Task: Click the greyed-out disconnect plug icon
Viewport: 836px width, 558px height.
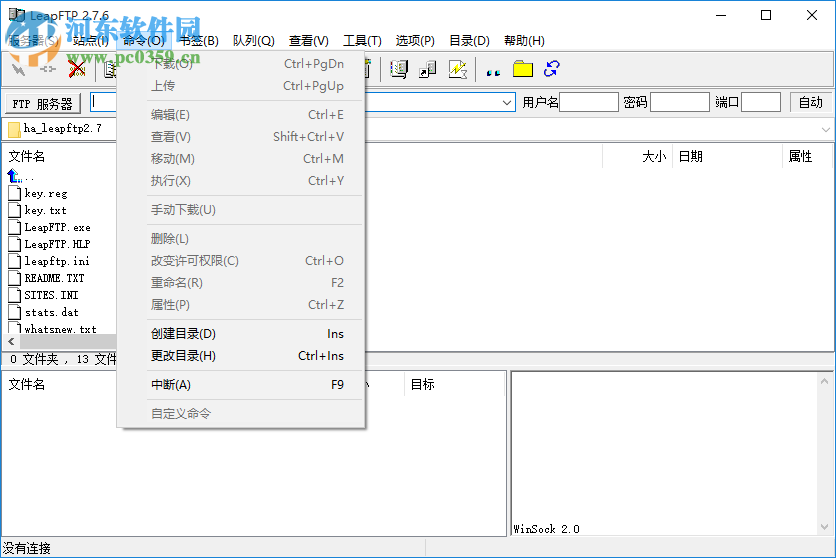Action: [47, 69]
